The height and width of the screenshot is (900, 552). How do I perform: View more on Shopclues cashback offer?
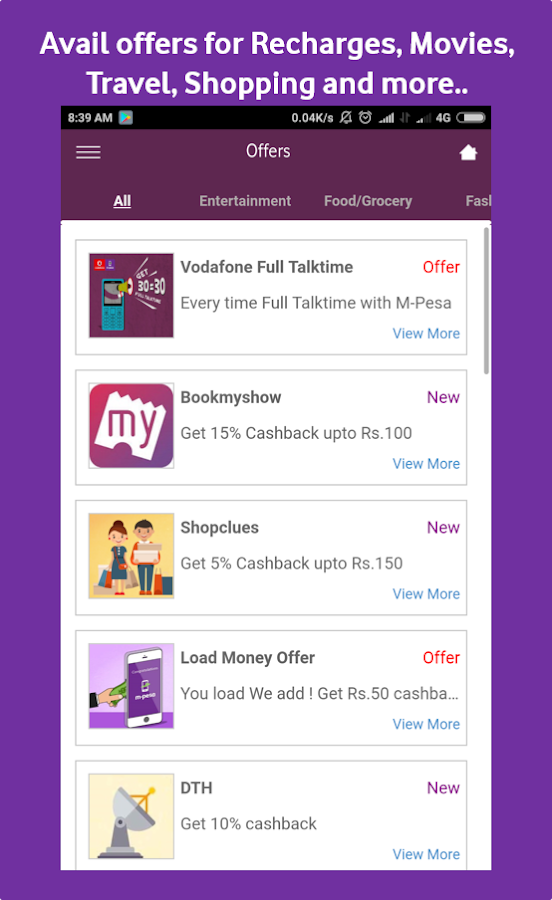point(426,594)
